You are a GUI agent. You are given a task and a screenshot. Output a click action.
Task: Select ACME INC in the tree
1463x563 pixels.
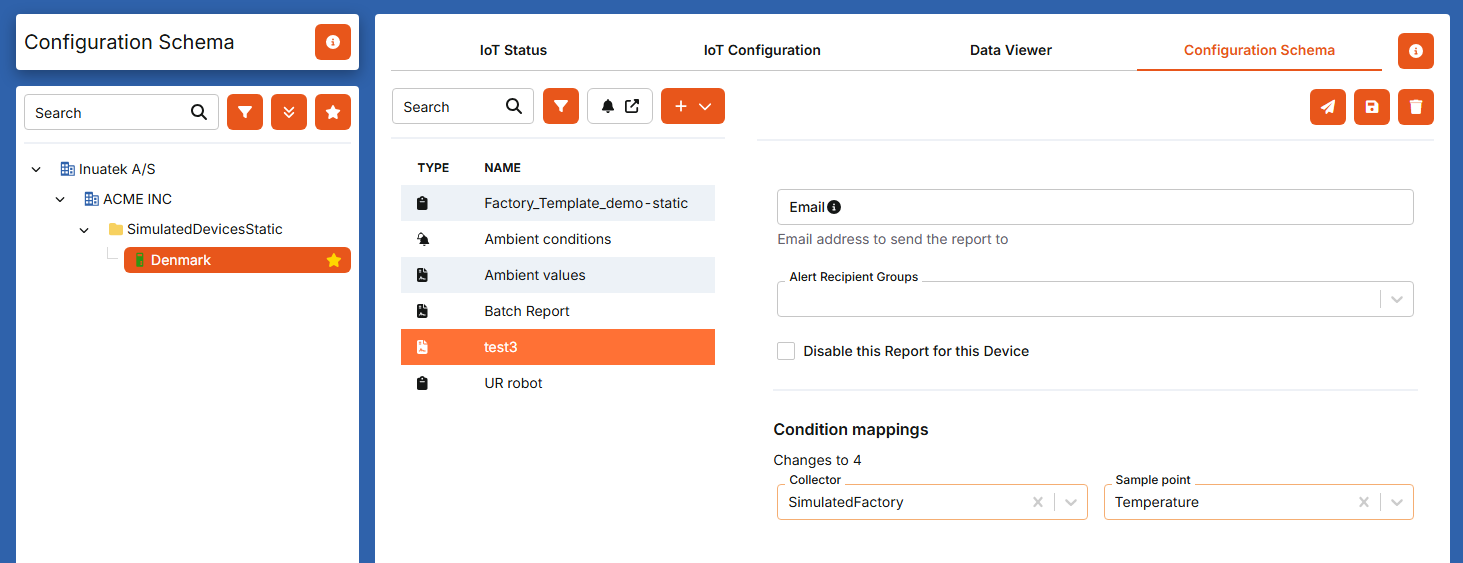tap(138, 199)
